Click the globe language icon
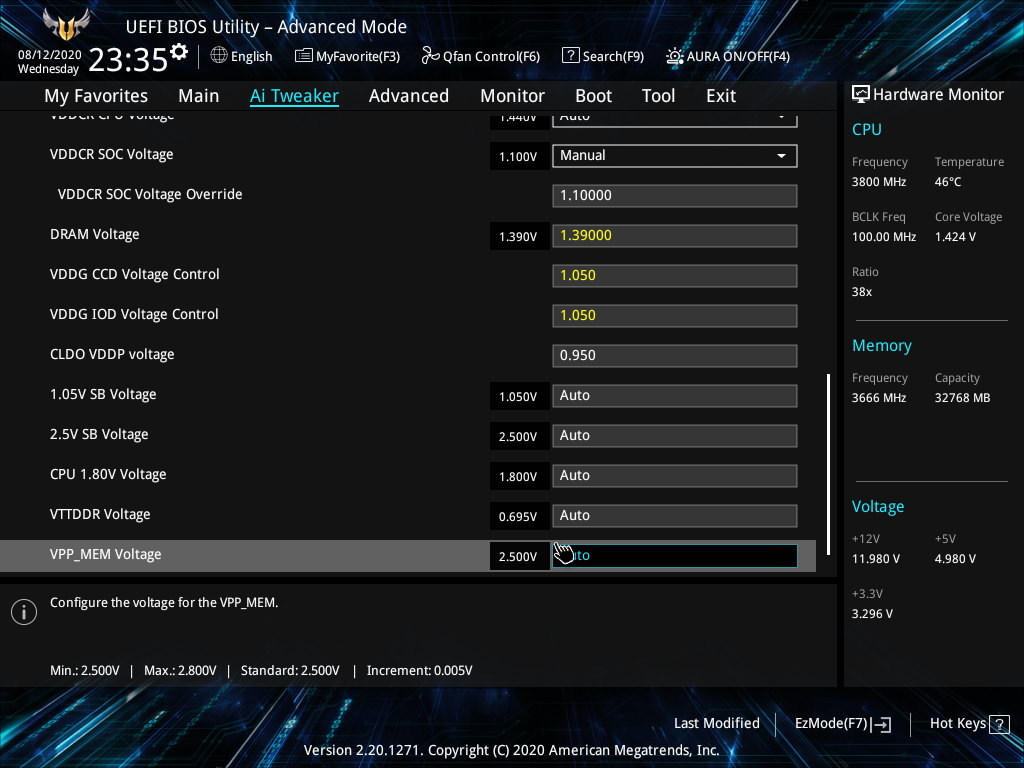The width and height of the screenshot is (1024, 768). (219, 56)
